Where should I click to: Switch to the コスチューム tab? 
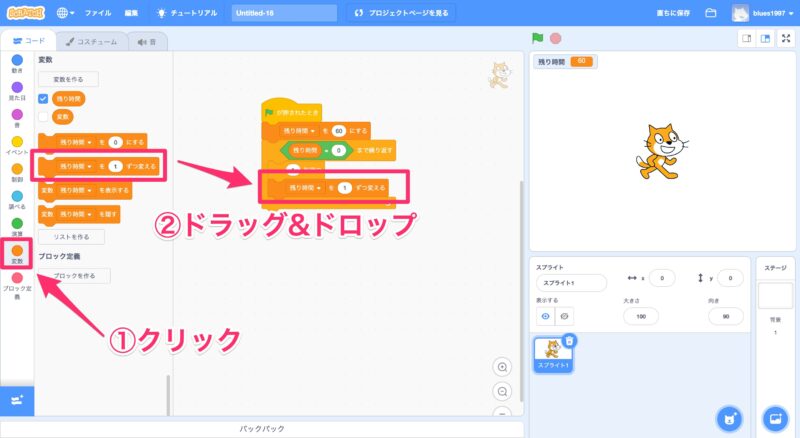[x=90, y=41]
